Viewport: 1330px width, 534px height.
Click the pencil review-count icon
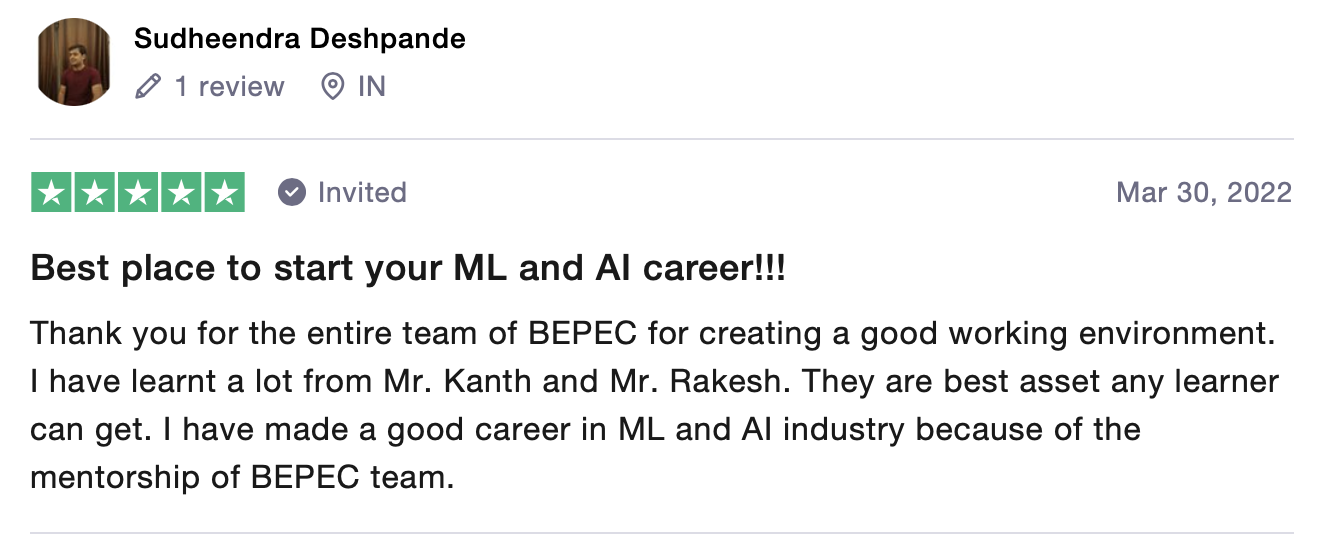tap(147, 87)
